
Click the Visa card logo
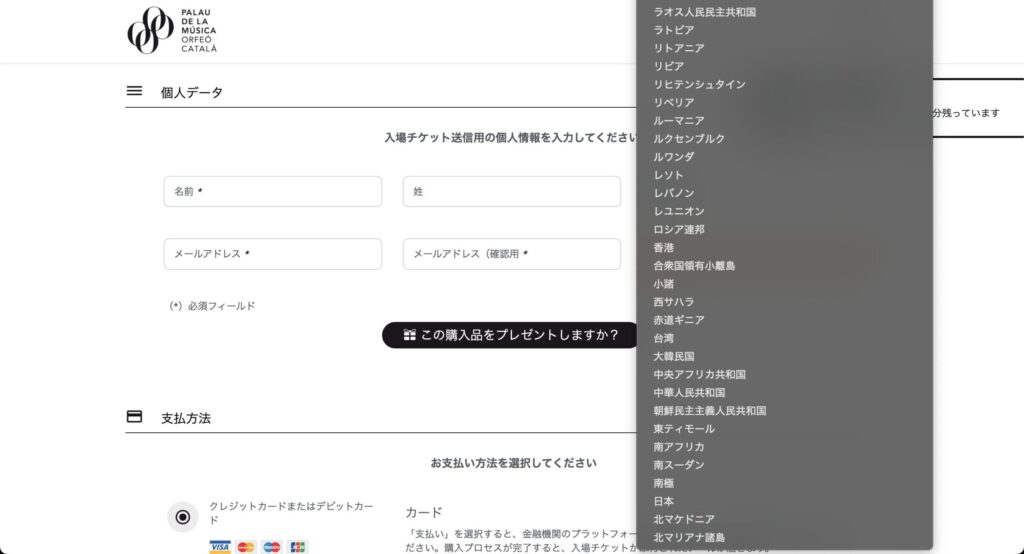point(220,547)
